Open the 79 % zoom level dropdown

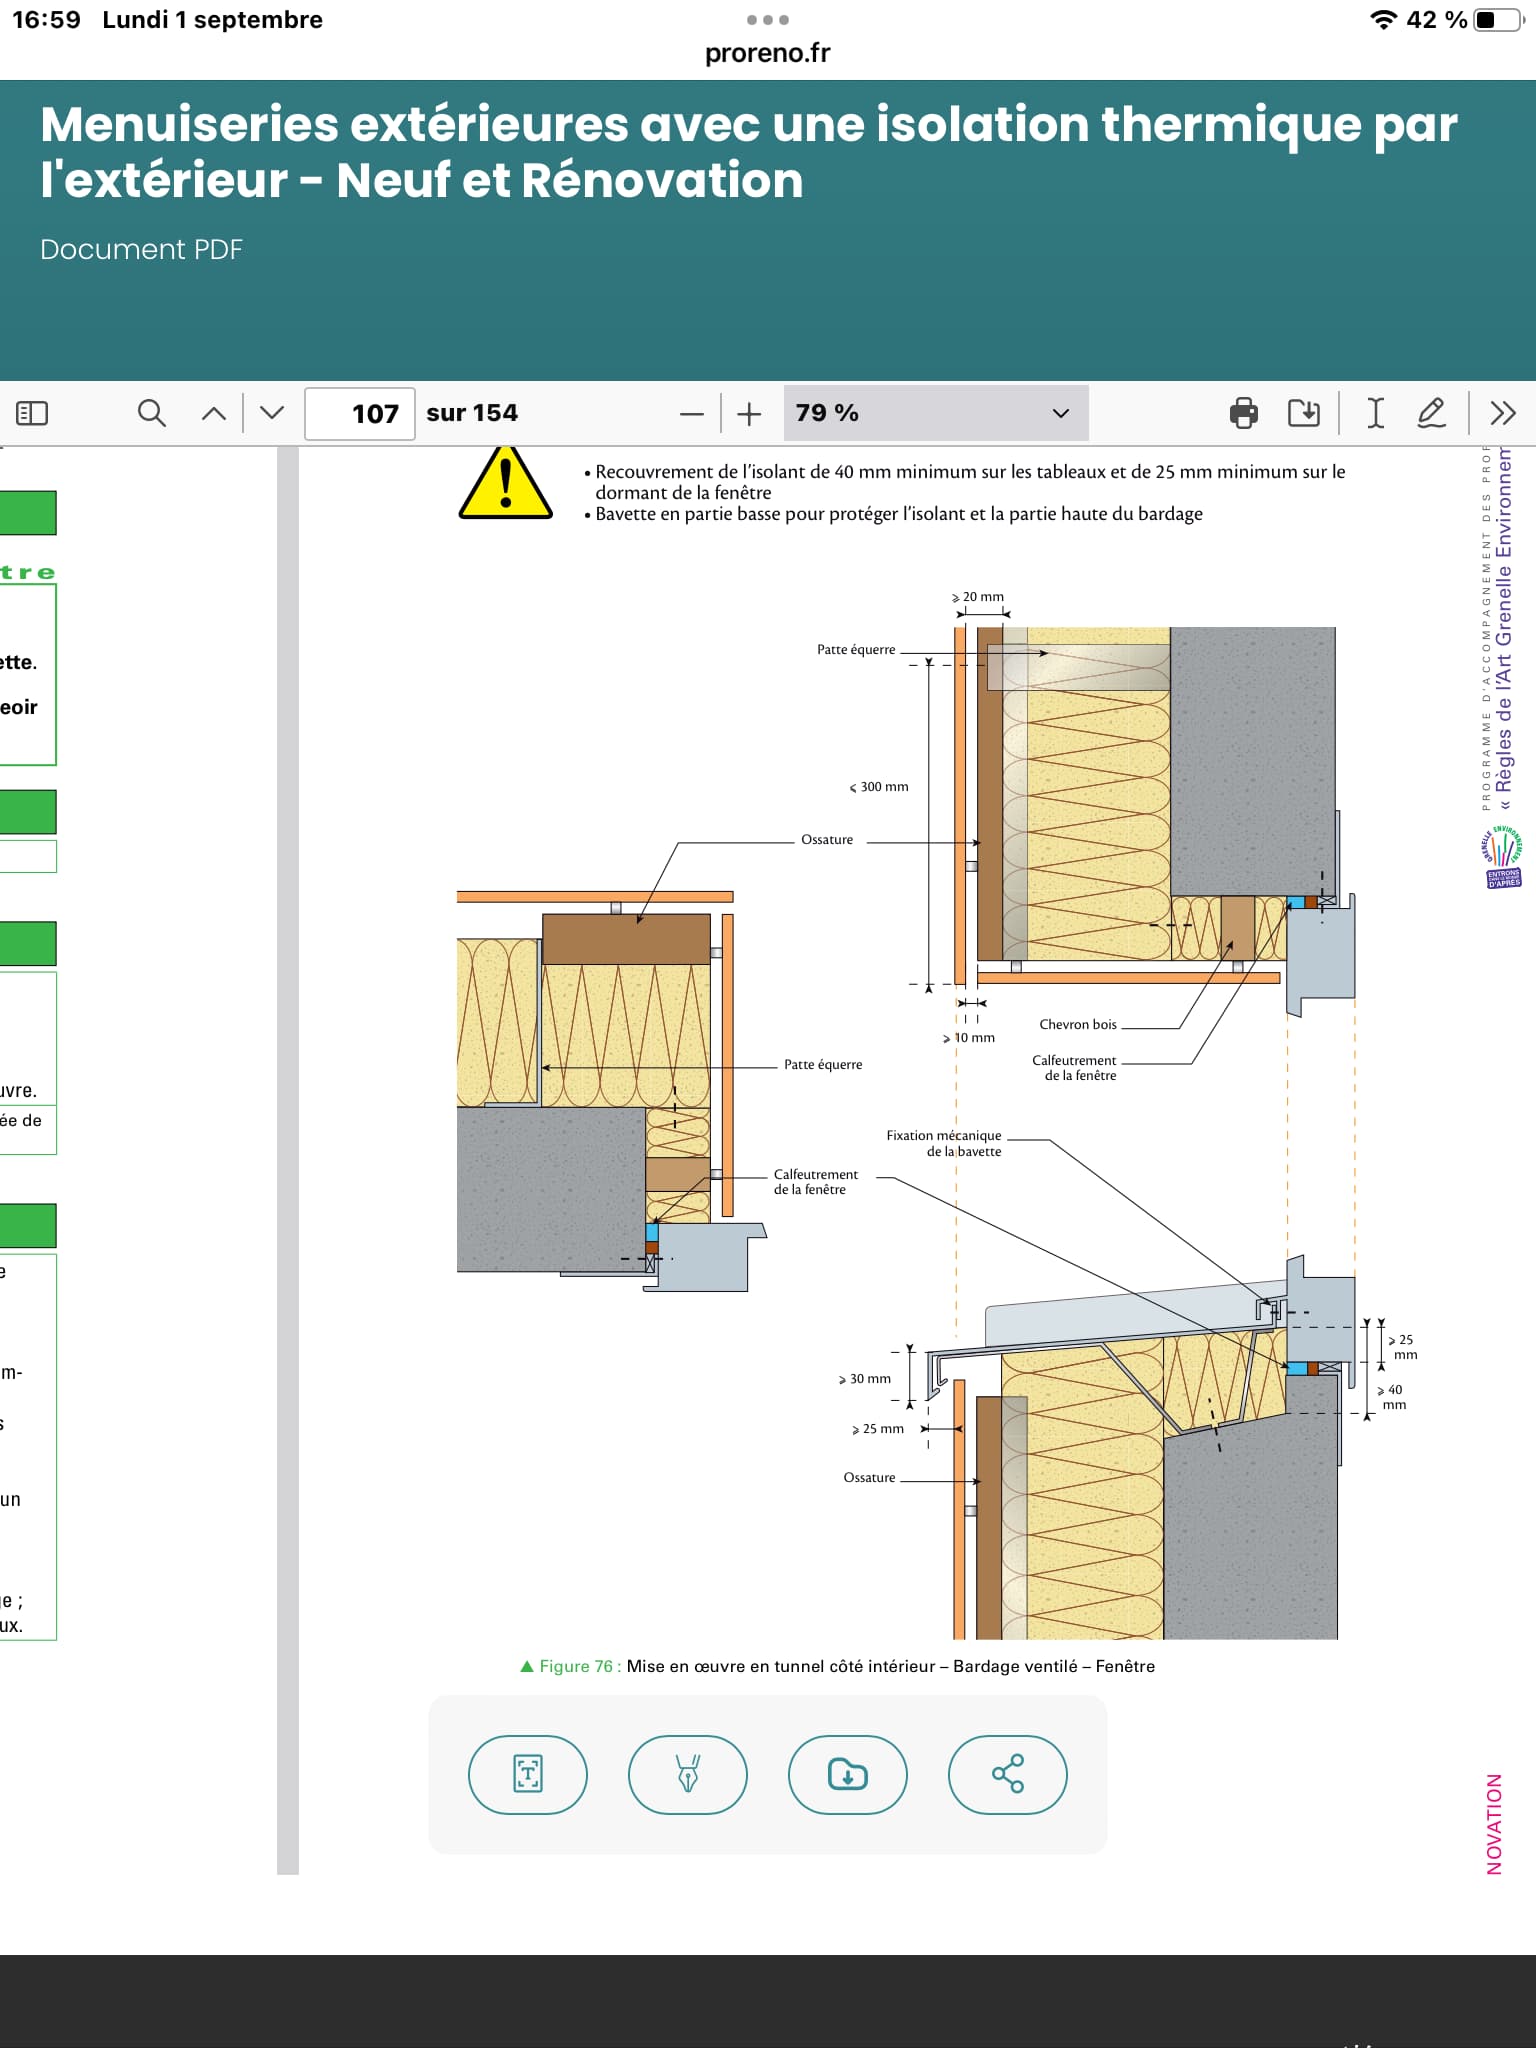[935, 413]
